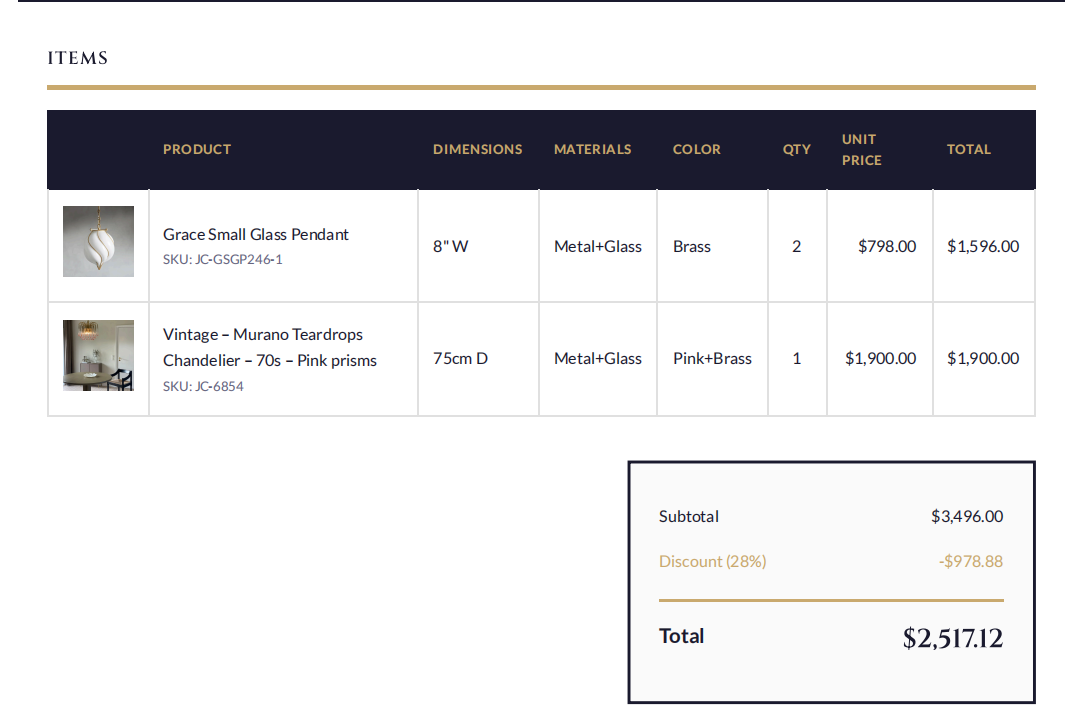Select SKU JC-6854 text
The image size is (1080, 727).
[203, 387]
